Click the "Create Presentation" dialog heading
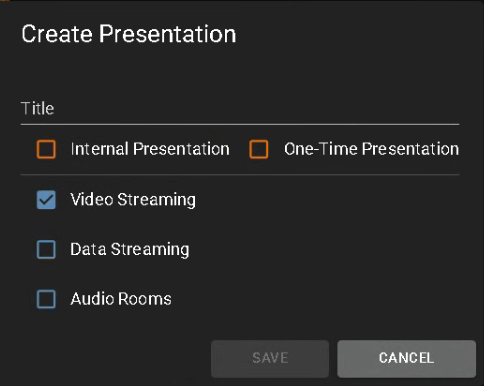Screen dimensions: 484x386 pos(129,34)
